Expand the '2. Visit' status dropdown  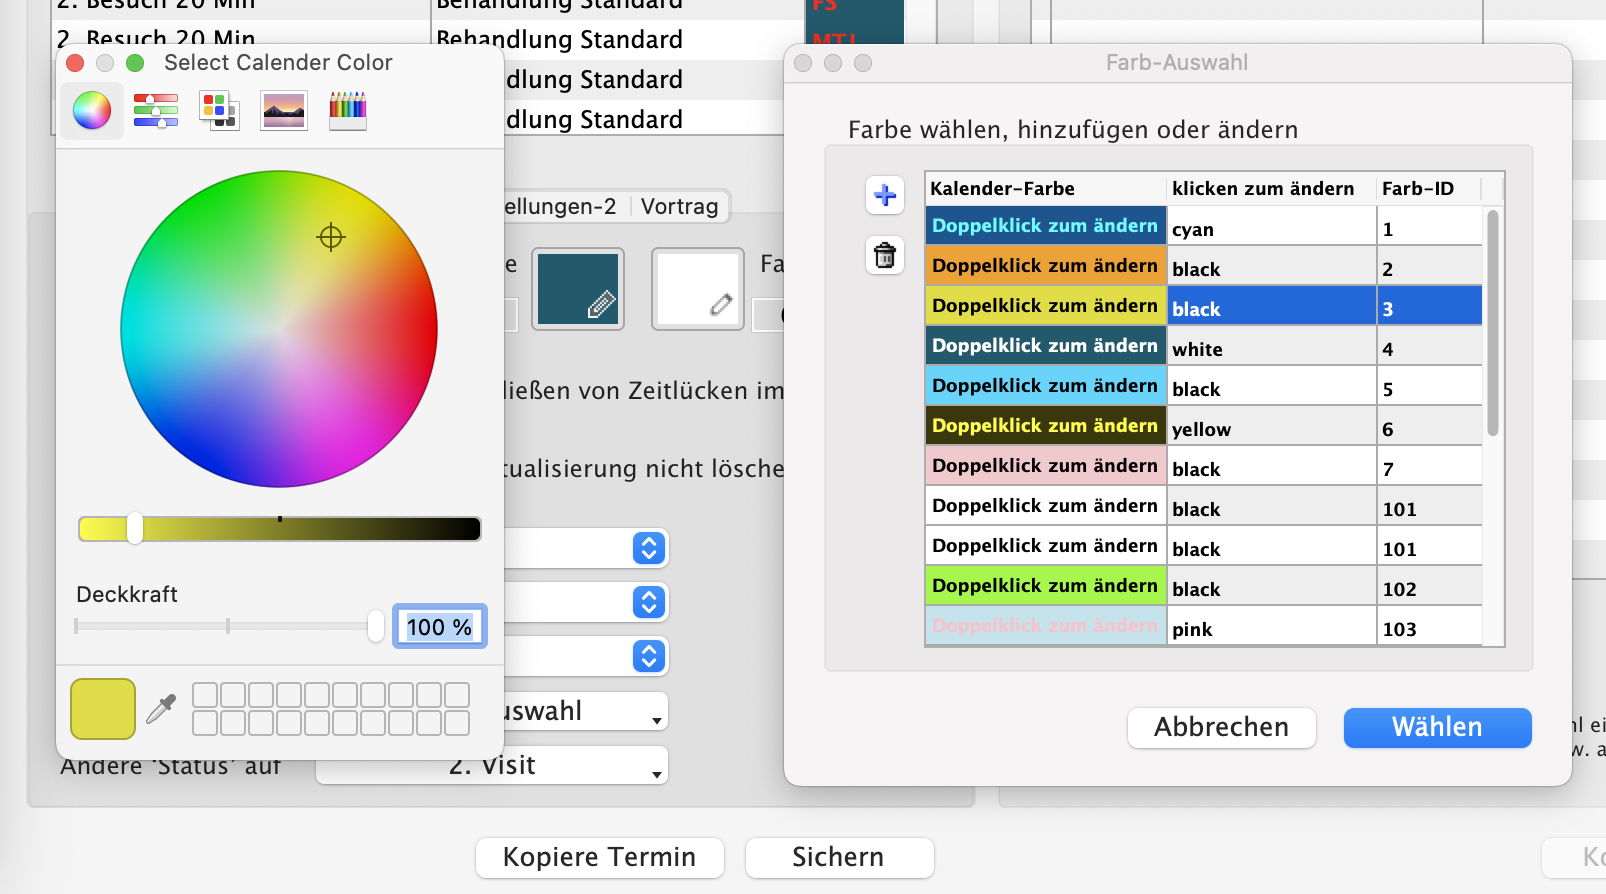[492, 766]
